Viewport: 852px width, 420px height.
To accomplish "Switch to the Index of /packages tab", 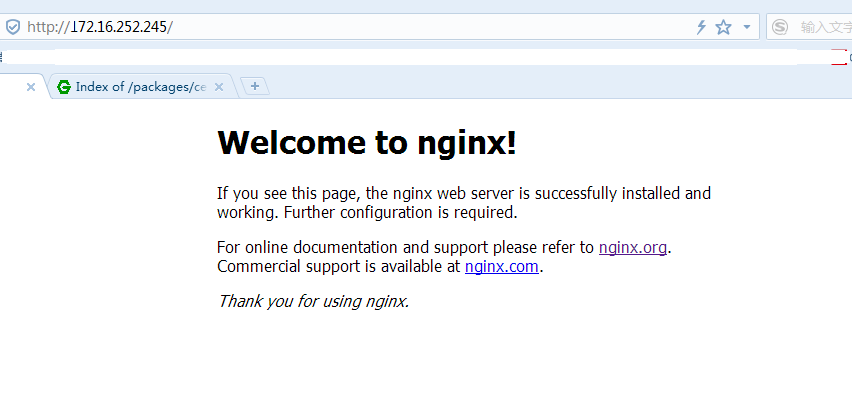I will point(141,87).
